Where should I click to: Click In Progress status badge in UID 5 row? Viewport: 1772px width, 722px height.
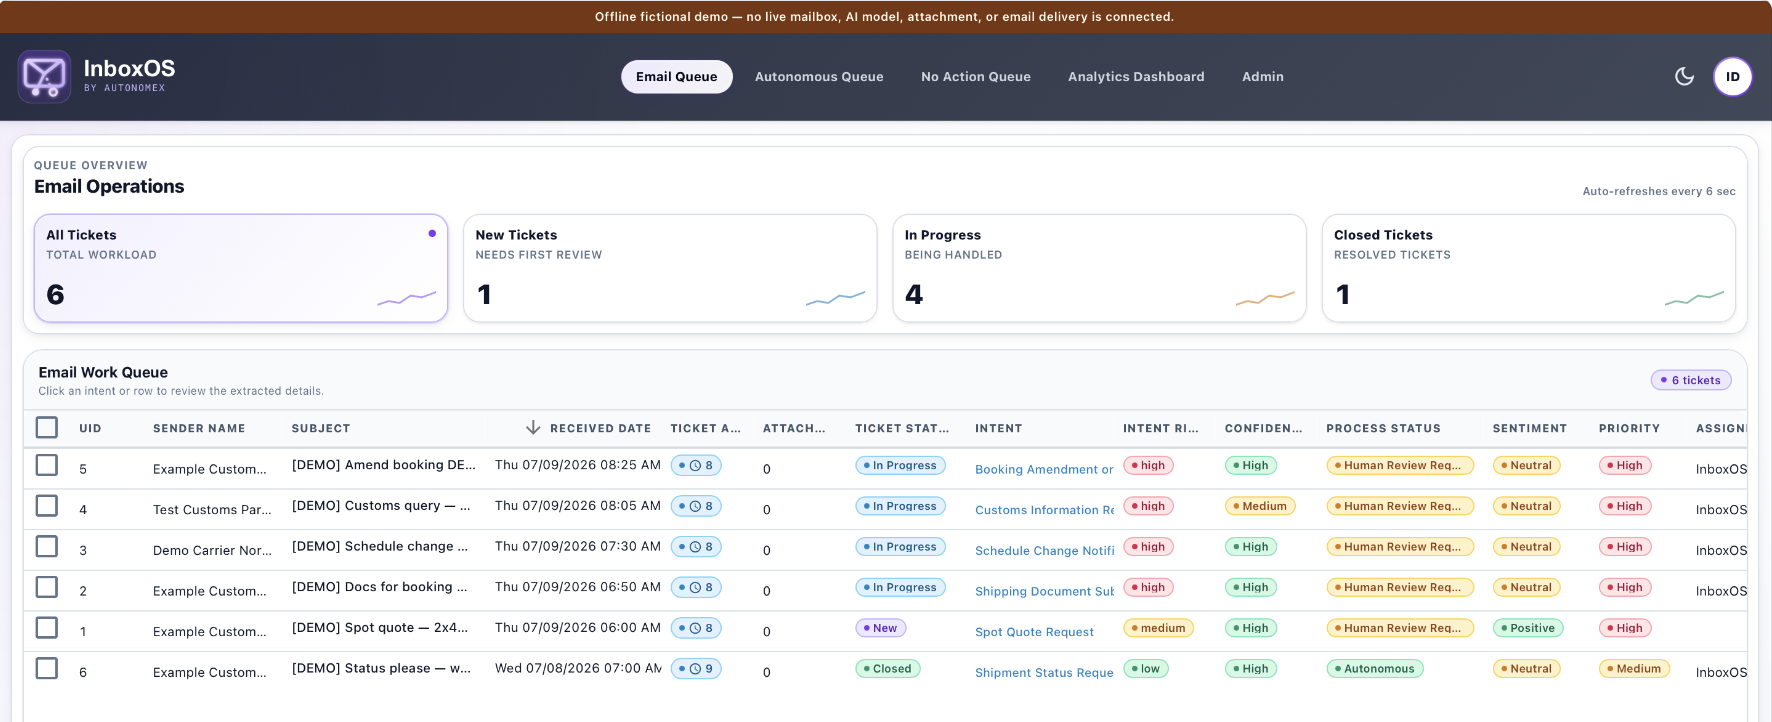click(900, 465)
